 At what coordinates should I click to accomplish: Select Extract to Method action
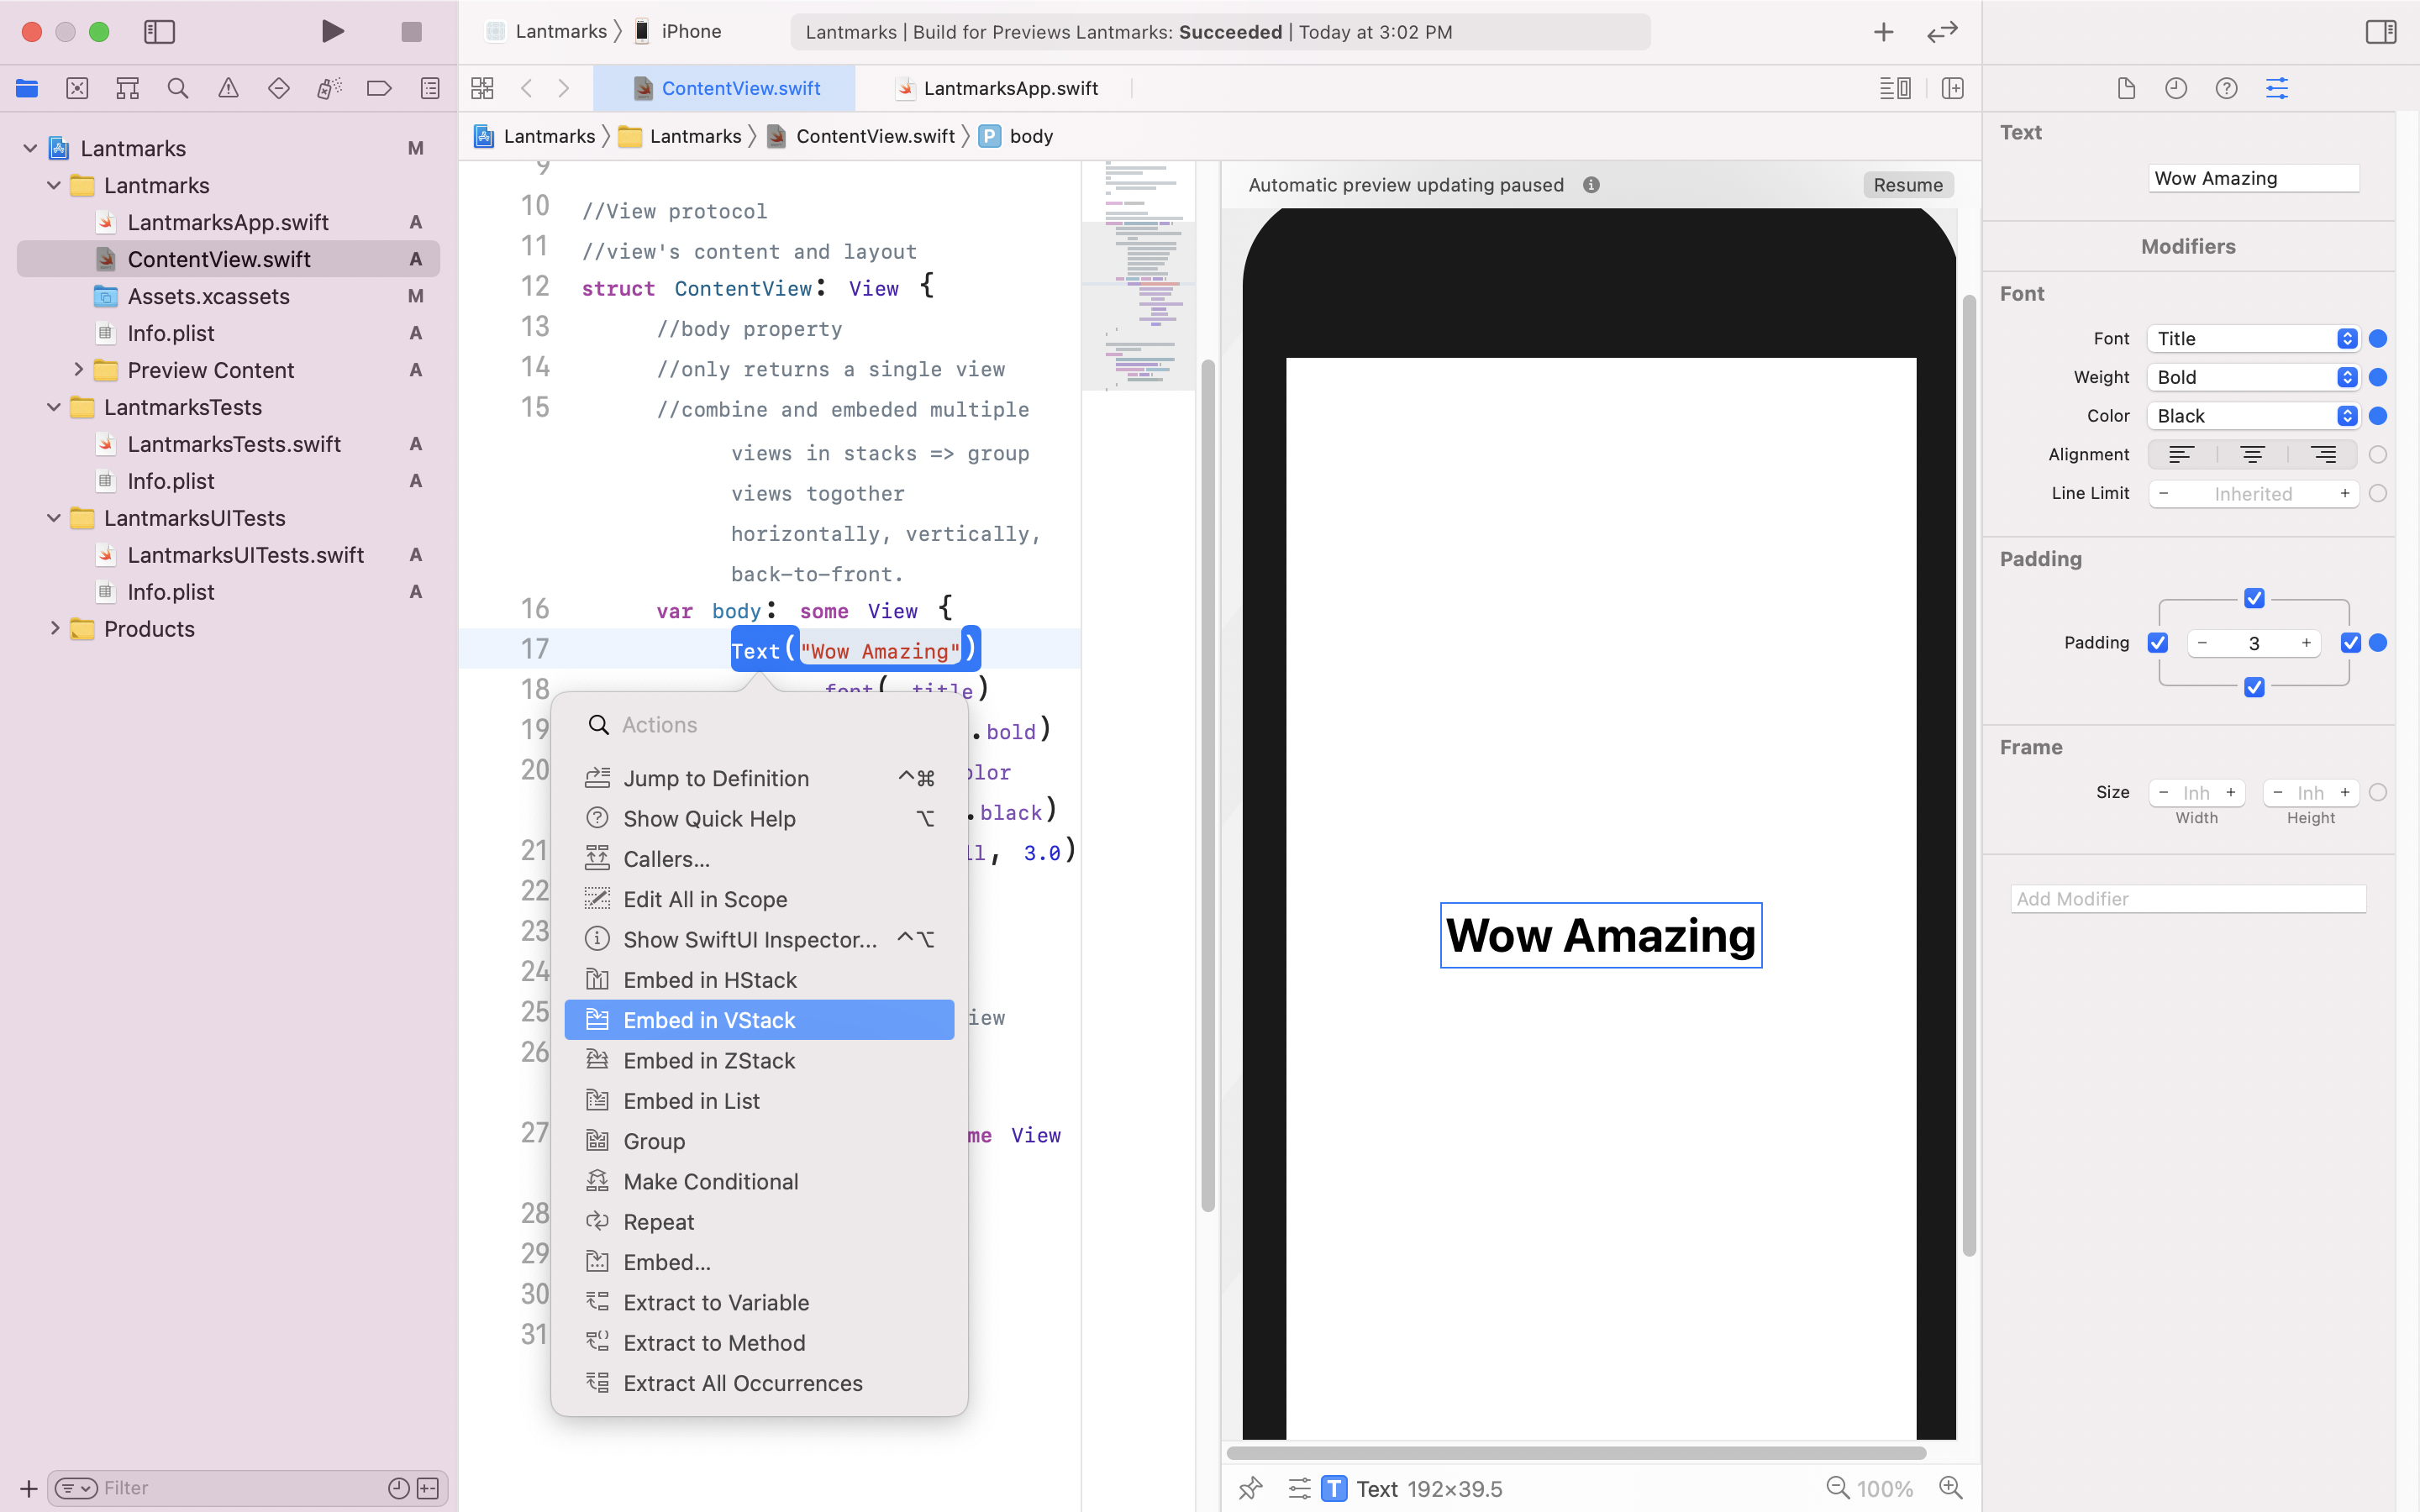pyautogui.click(x=714, y=1343)
